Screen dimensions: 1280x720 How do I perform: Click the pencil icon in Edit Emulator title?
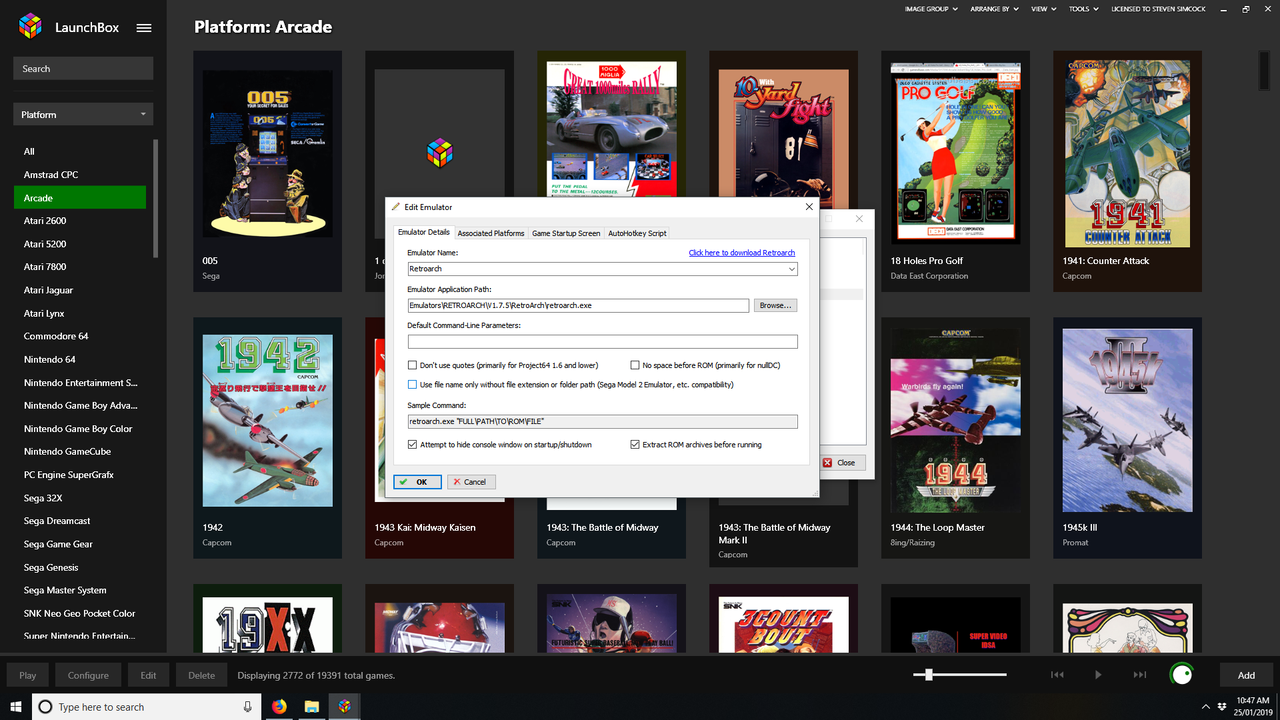(396, 207)
